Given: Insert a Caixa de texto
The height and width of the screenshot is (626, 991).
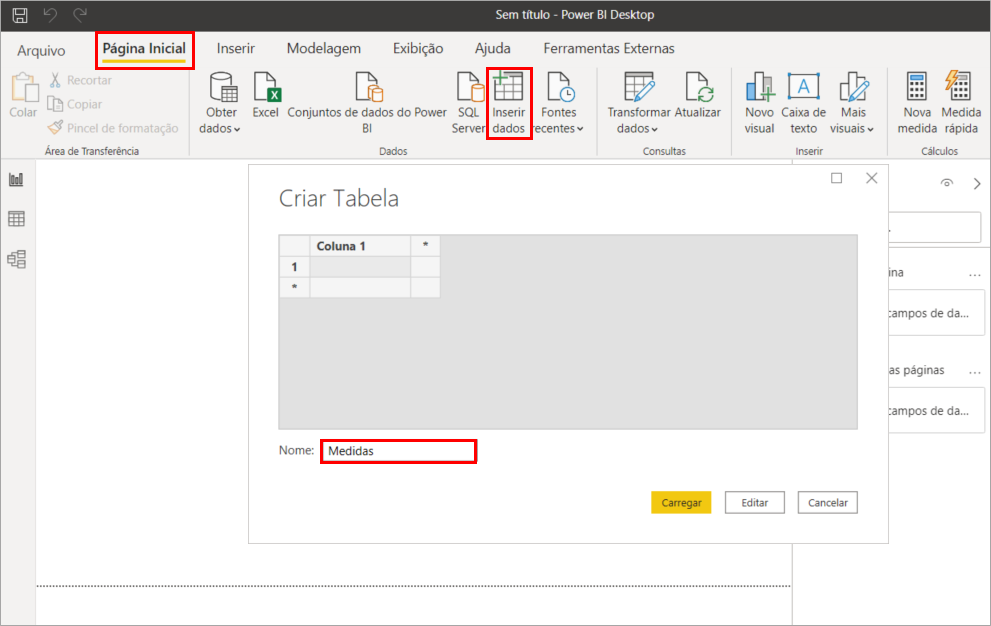Looking at the screenshot, I should (x=803, y=103).
